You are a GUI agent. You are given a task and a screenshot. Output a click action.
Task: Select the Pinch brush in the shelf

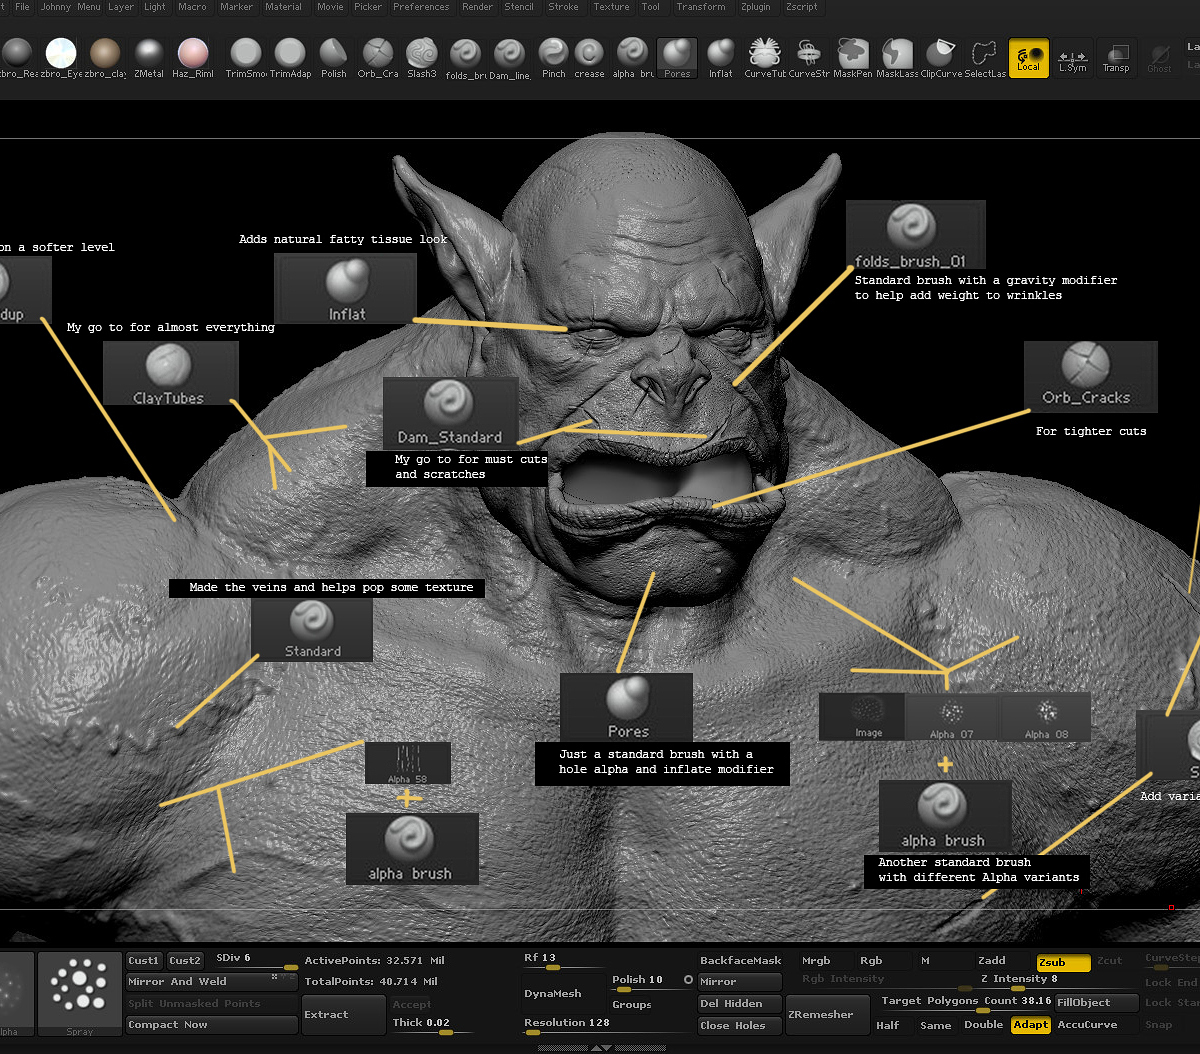click(553, 58)
